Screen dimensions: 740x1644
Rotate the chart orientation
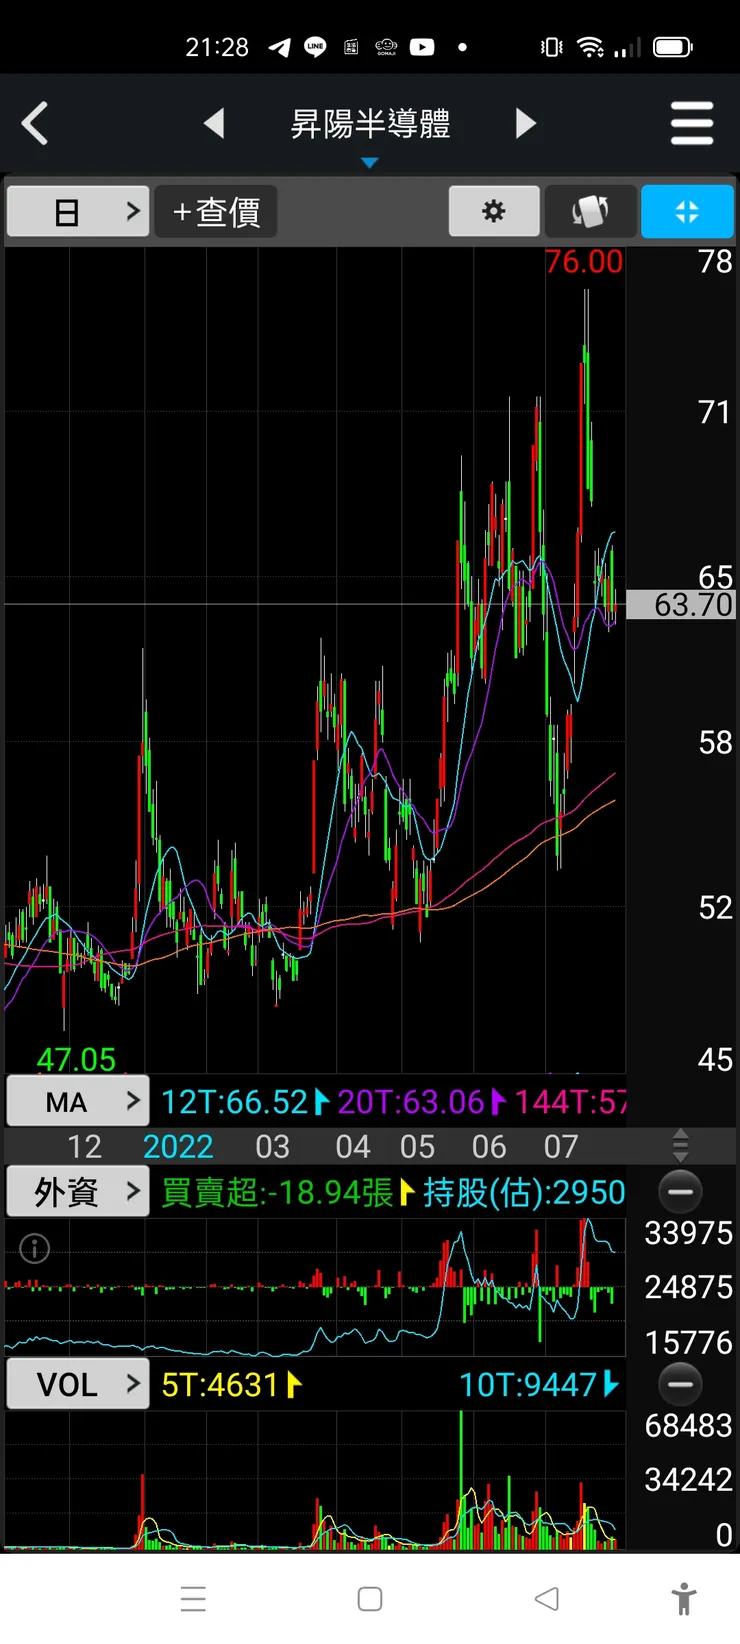590,212
